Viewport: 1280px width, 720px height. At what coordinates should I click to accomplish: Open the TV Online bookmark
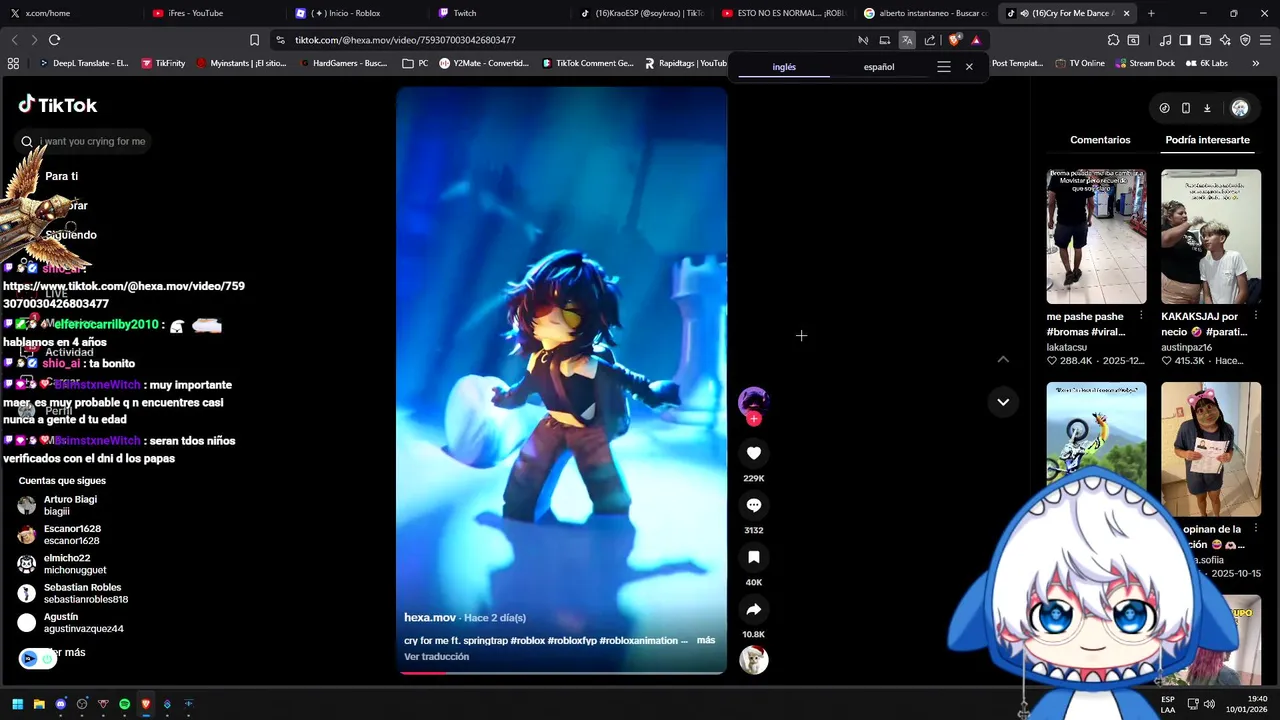tap(1079, 63)
